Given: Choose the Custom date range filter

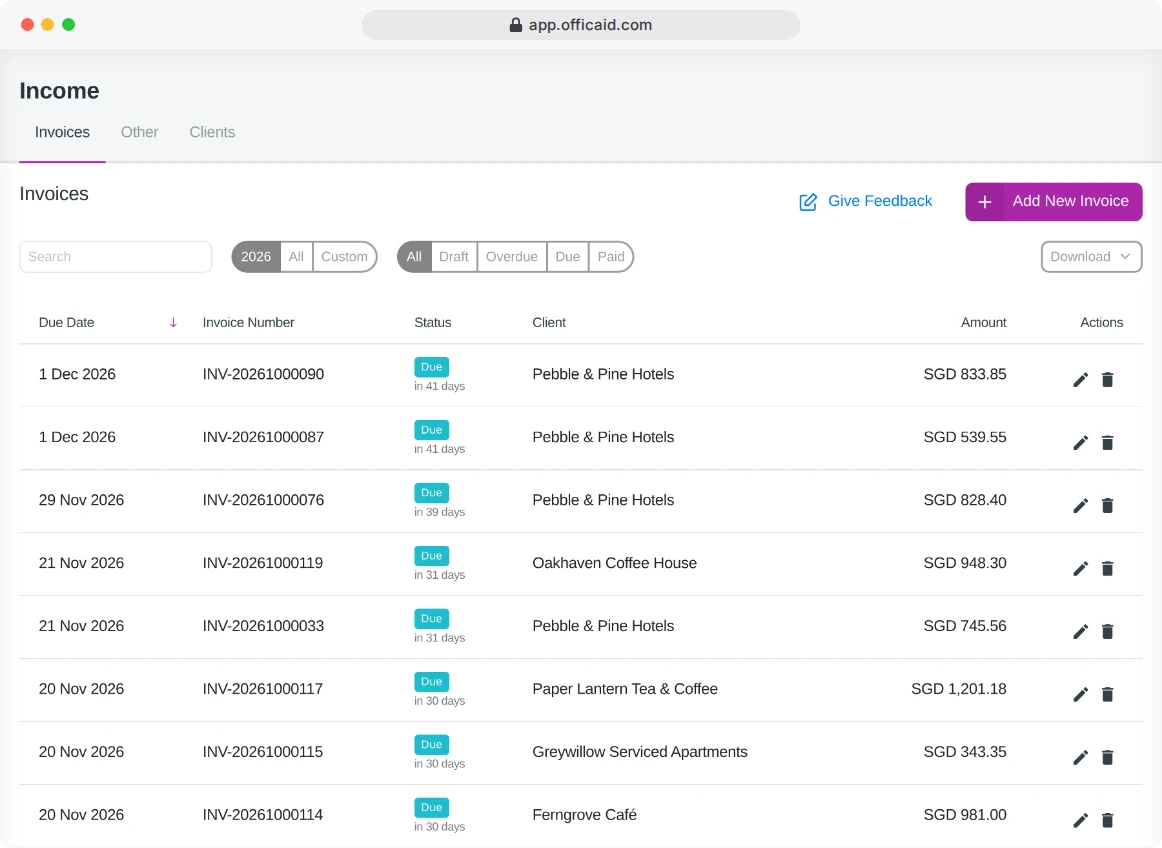Looking at the screenshot, I should point(345,256).
